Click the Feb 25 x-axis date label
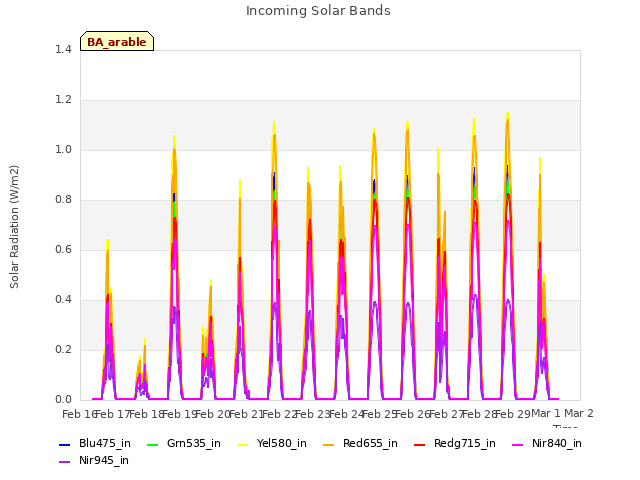The height and width of the screenshot is (480, 640). (379, 414)
